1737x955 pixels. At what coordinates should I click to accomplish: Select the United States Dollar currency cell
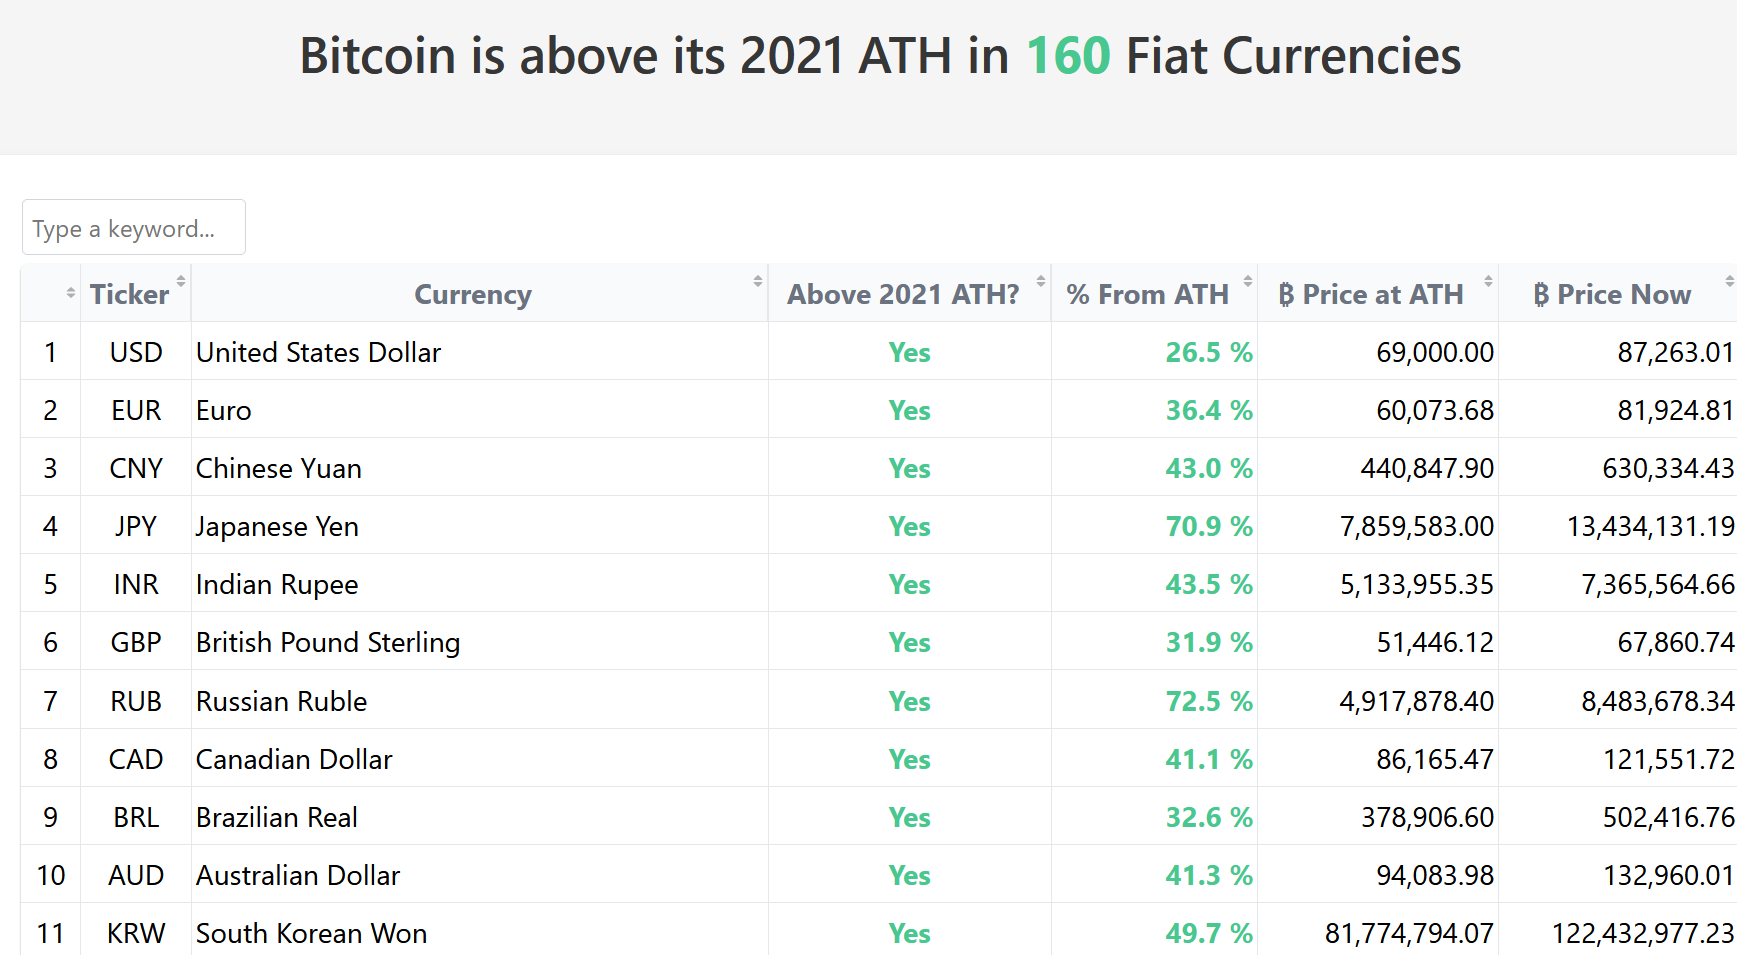[318, 353]
